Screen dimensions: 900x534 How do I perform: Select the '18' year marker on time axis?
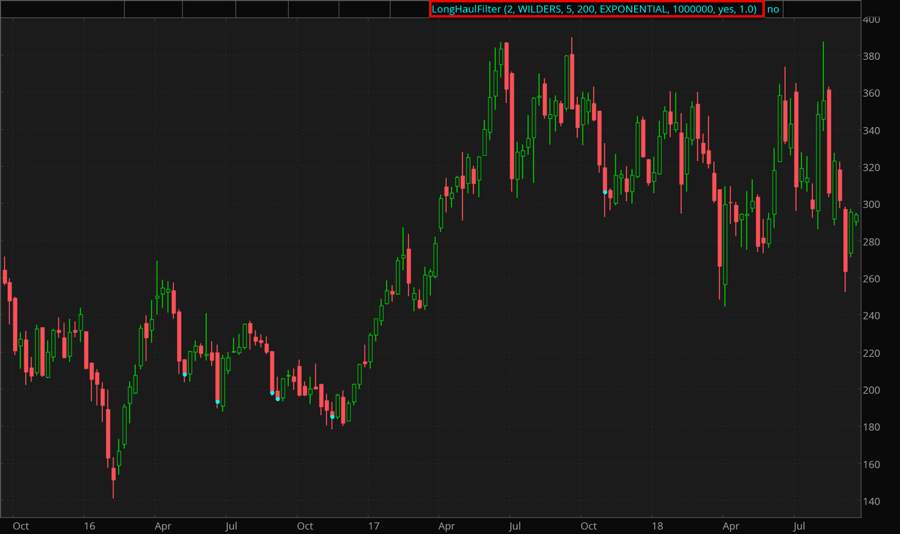[657, 525]
